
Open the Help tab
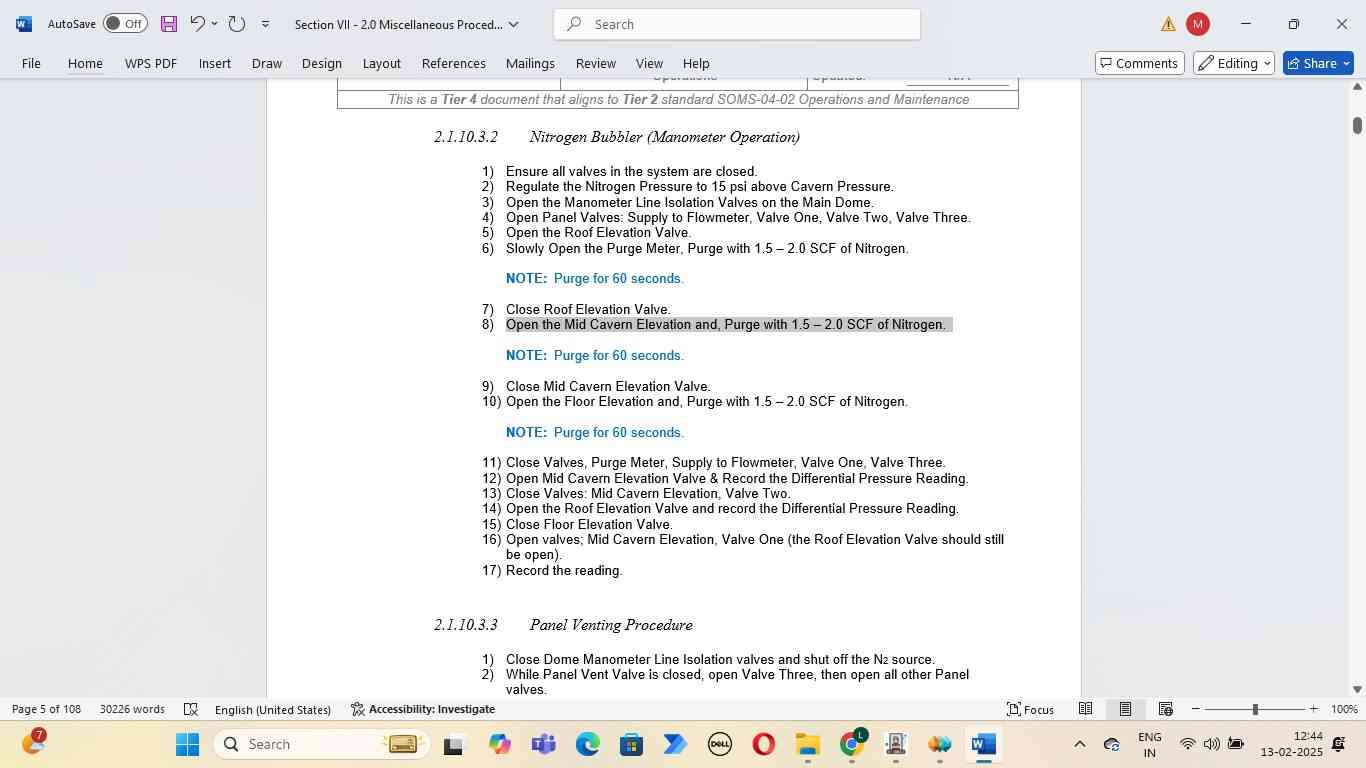[696, 63]
